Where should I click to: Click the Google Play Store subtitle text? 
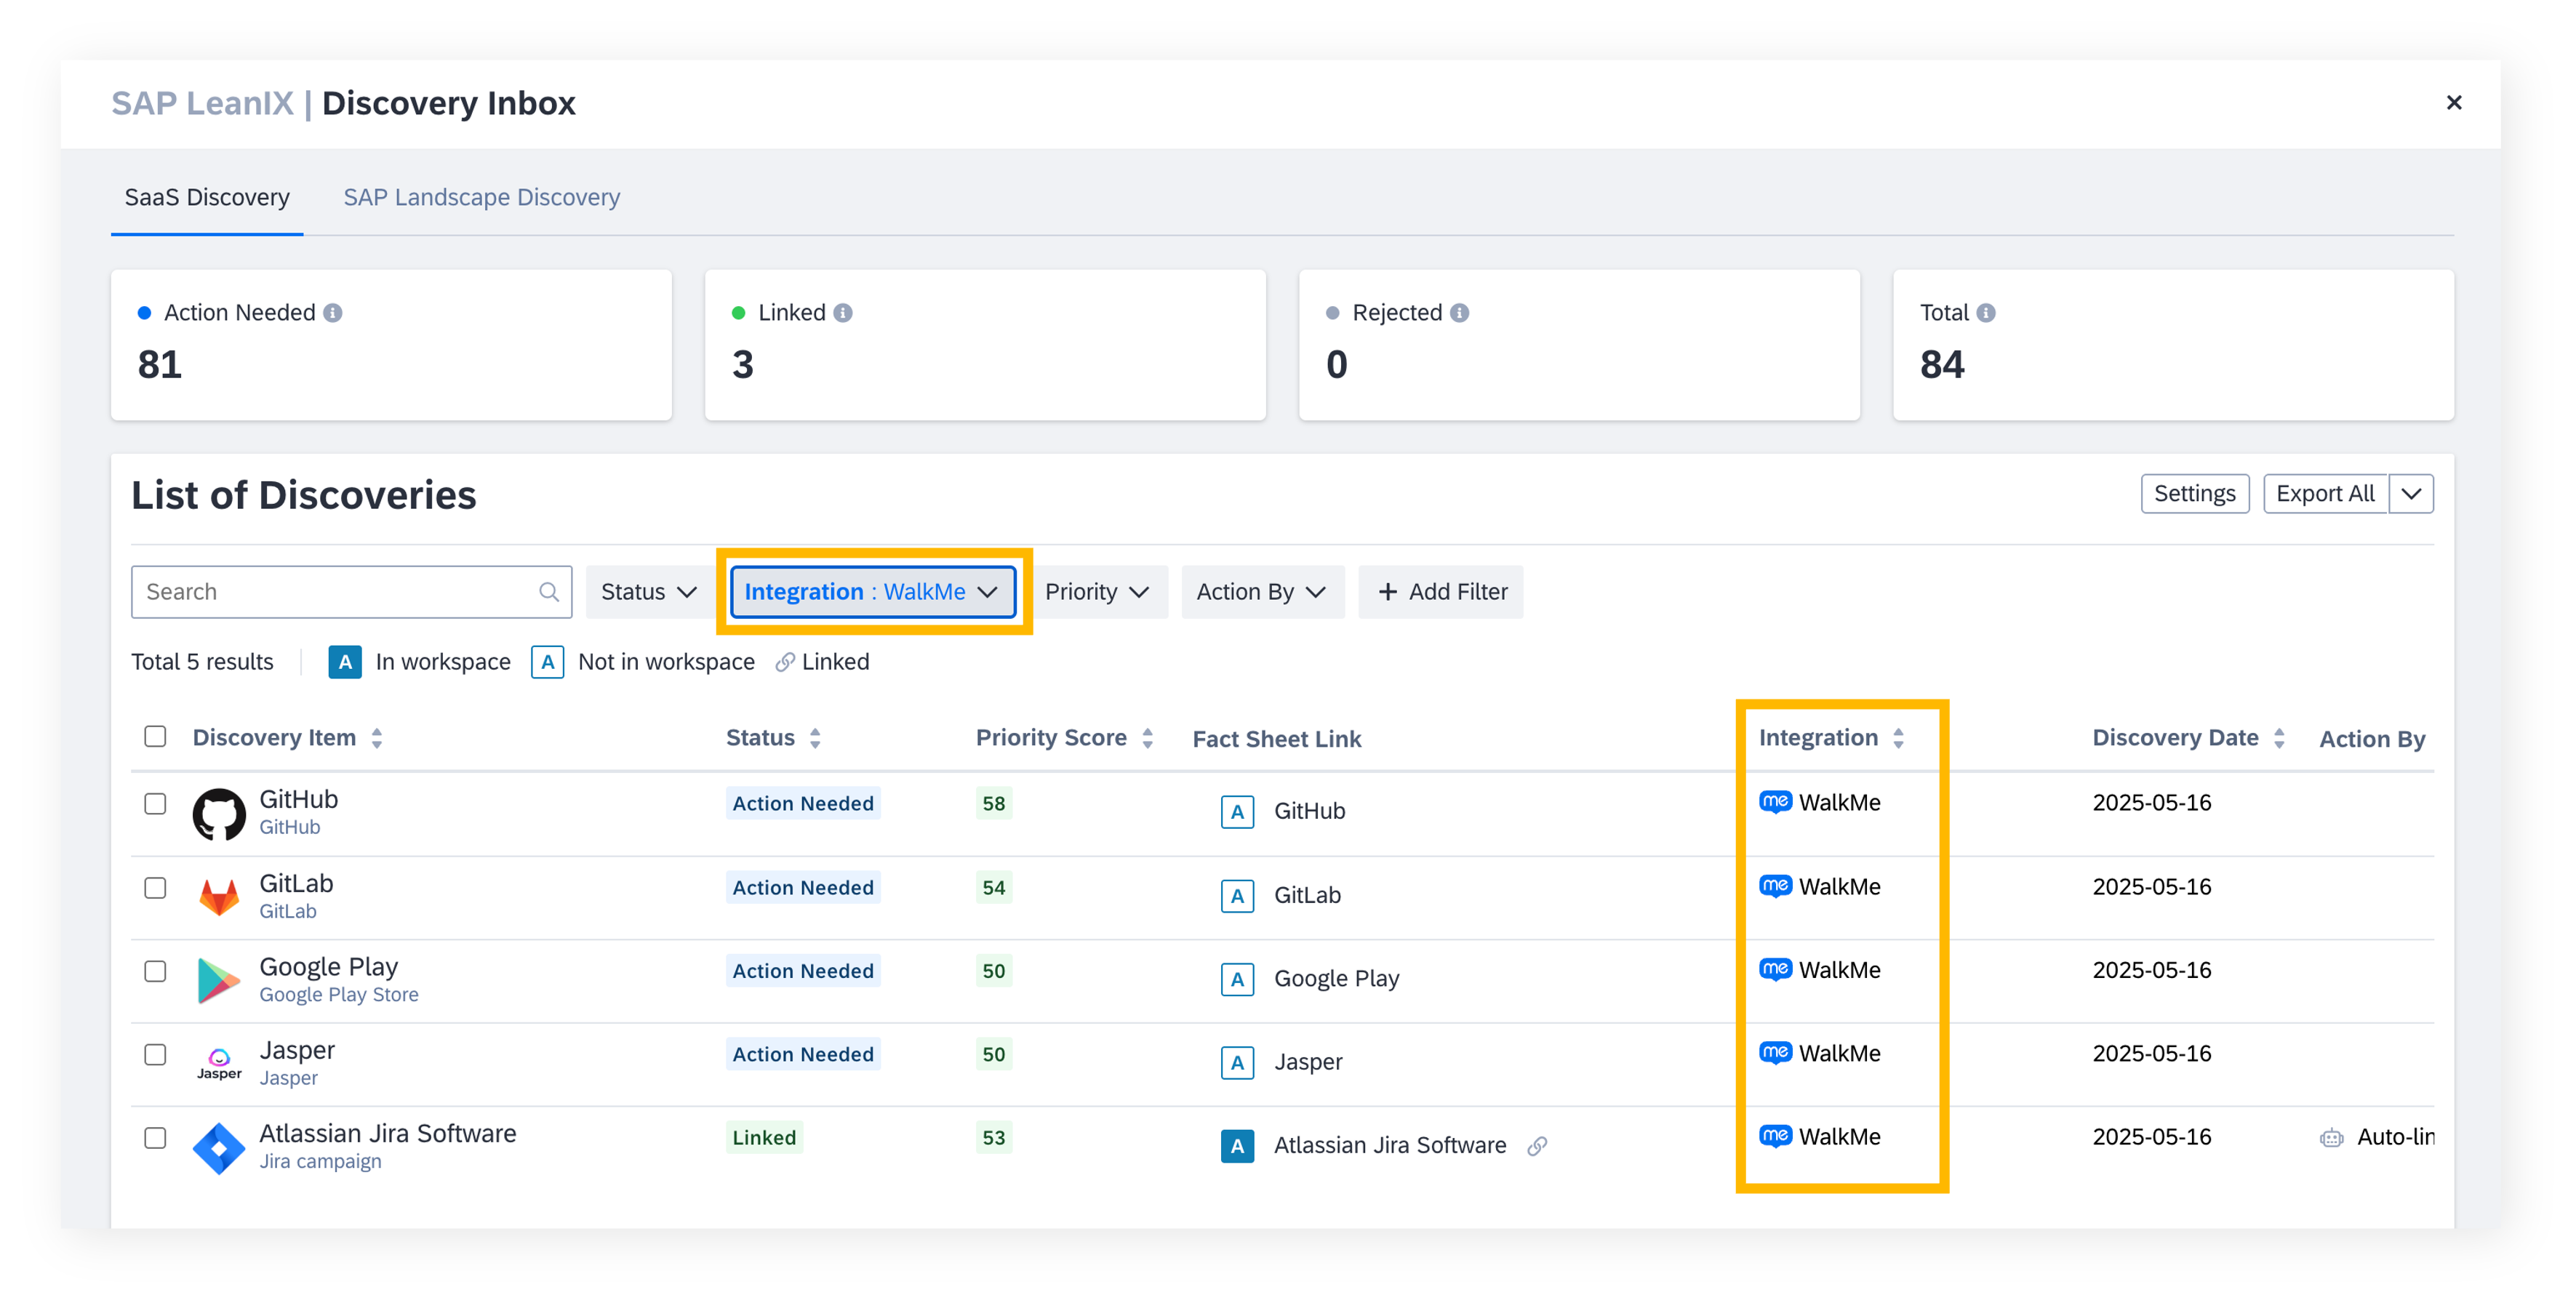(339, 996)
